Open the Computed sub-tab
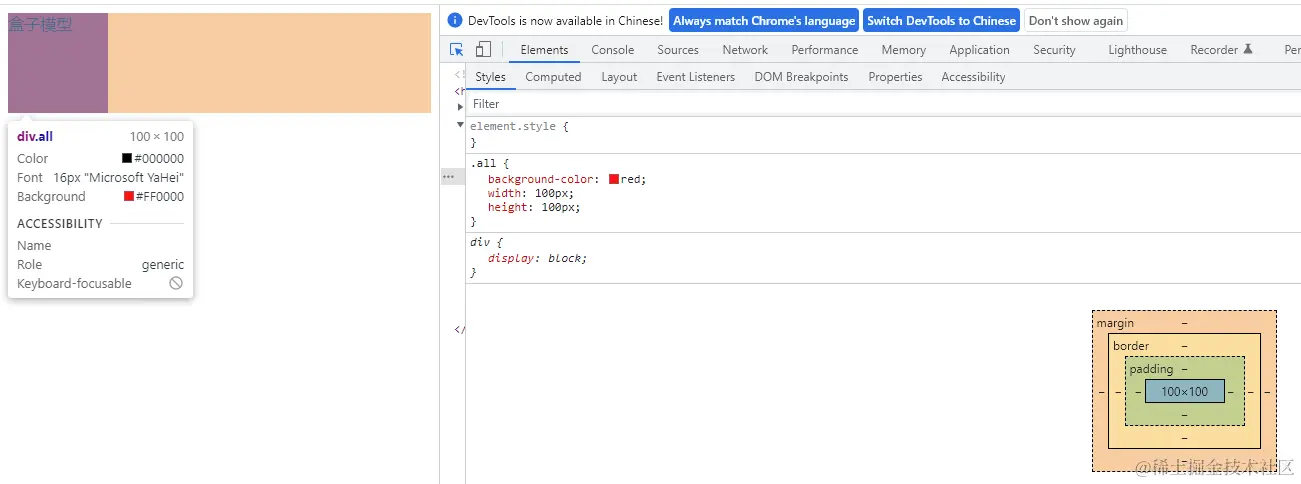 click(553, 77)
